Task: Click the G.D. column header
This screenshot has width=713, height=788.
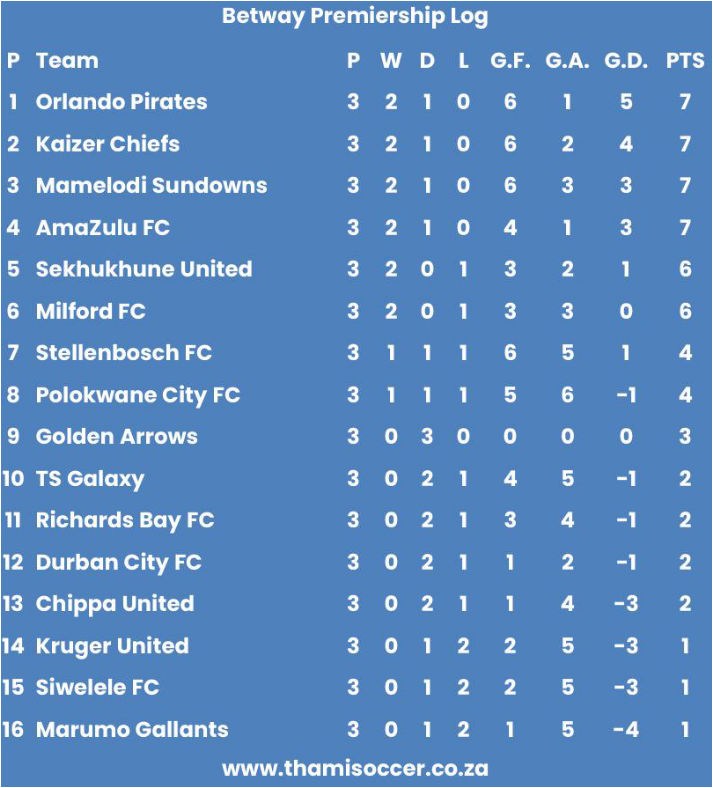Action: [x=626, y=61]
